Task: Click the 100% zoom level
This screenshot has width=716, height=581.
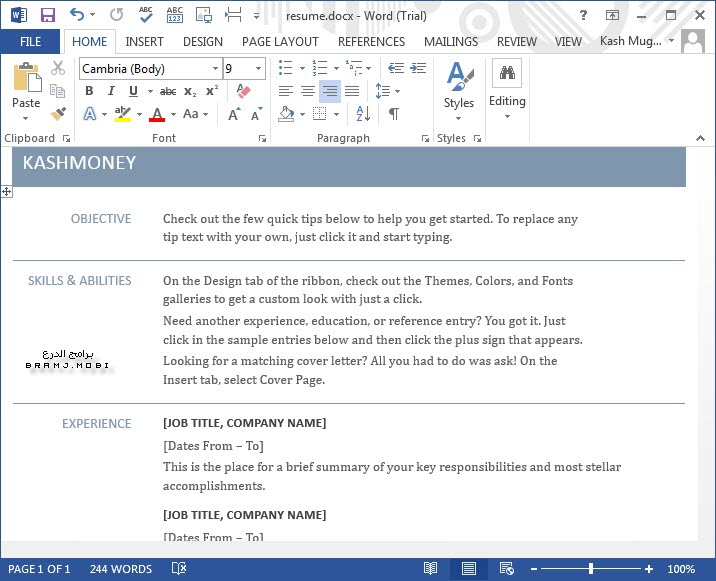Action: click(x=681, y=569)
